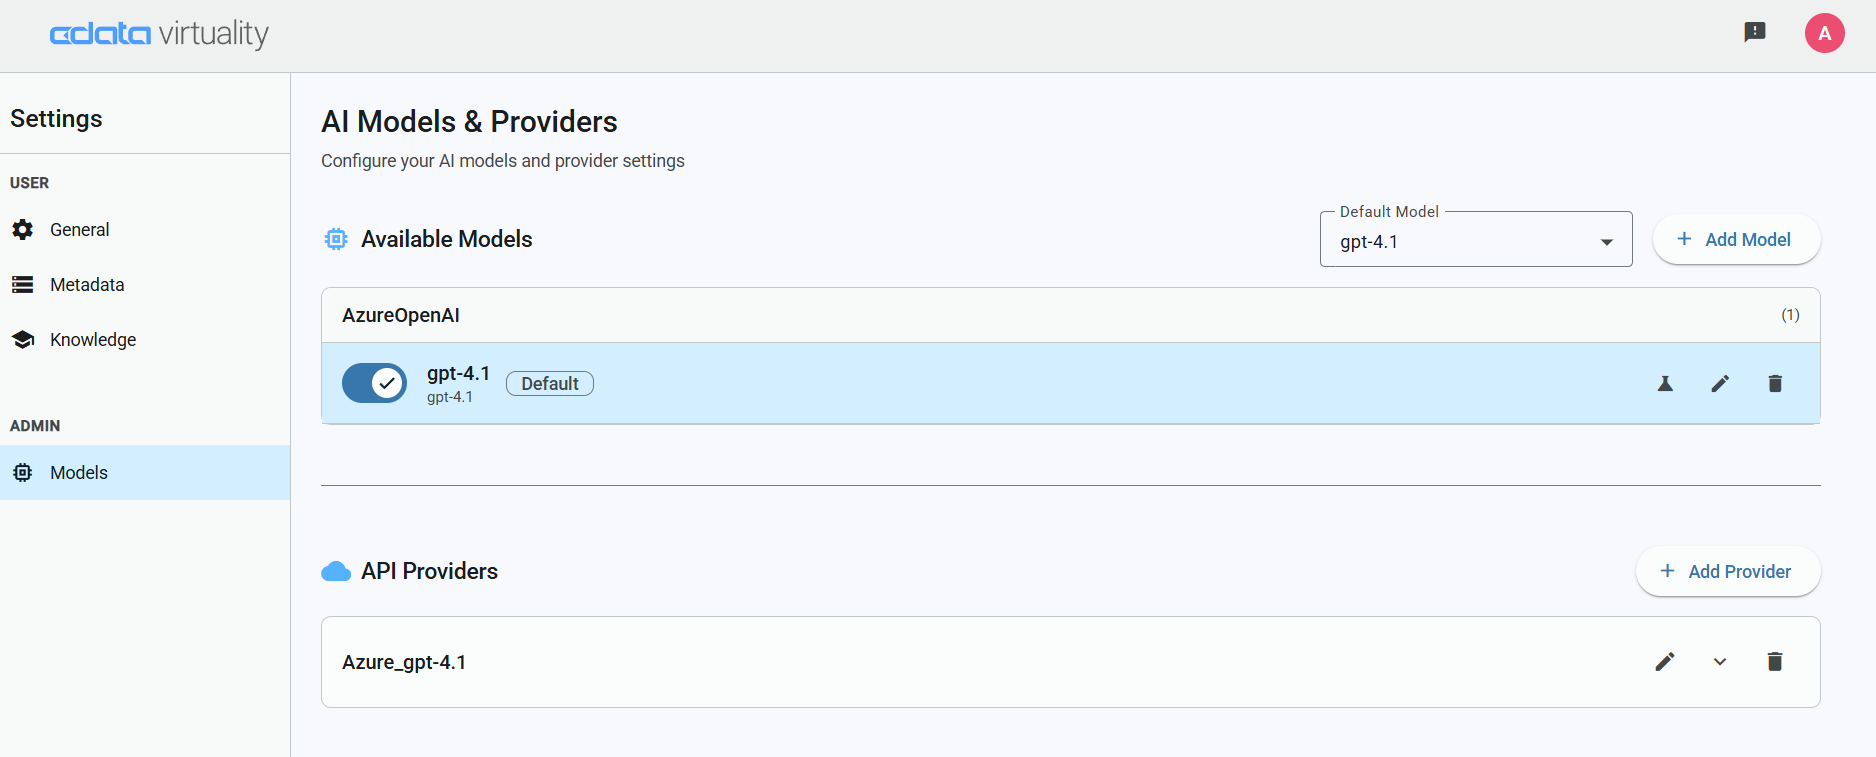Screen dimensions: 1876x757
Task: Open the avatar menu marked A
Action: 1824,32
